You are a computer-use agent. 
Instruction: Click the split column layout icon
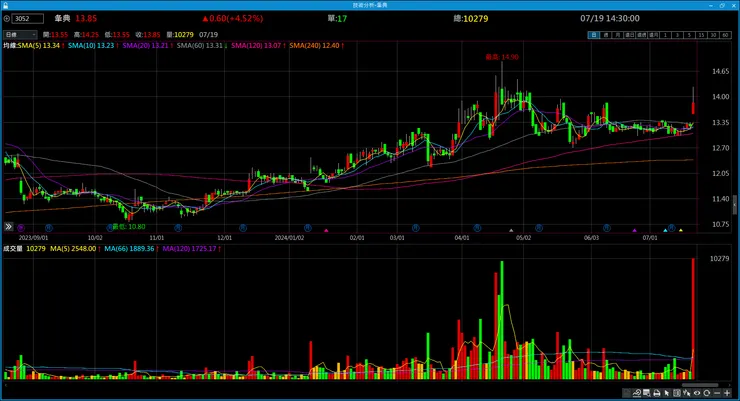677,393
